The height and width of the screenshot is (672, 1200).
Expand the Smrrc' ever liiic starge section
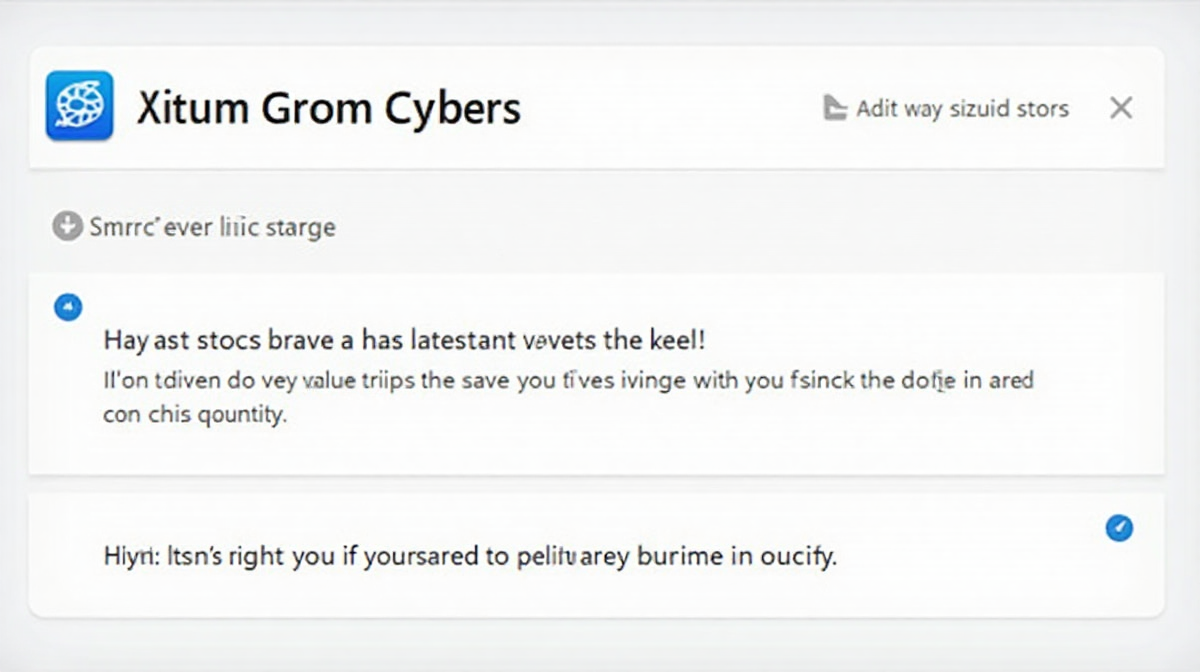(212, 228)
